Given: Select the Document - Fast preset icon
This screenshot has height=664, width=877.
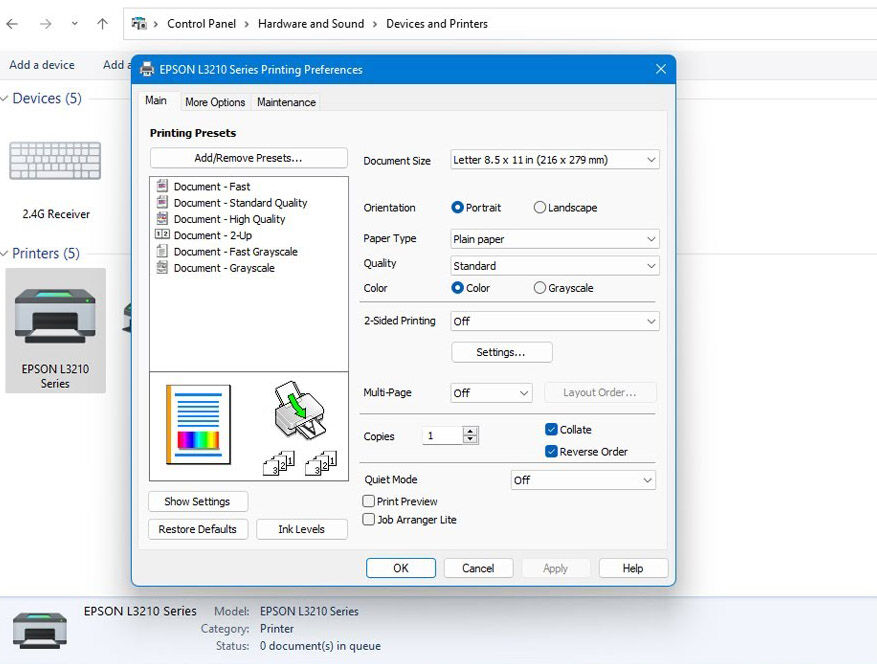Looking at the screenshot, I should (x=162, y=185).
